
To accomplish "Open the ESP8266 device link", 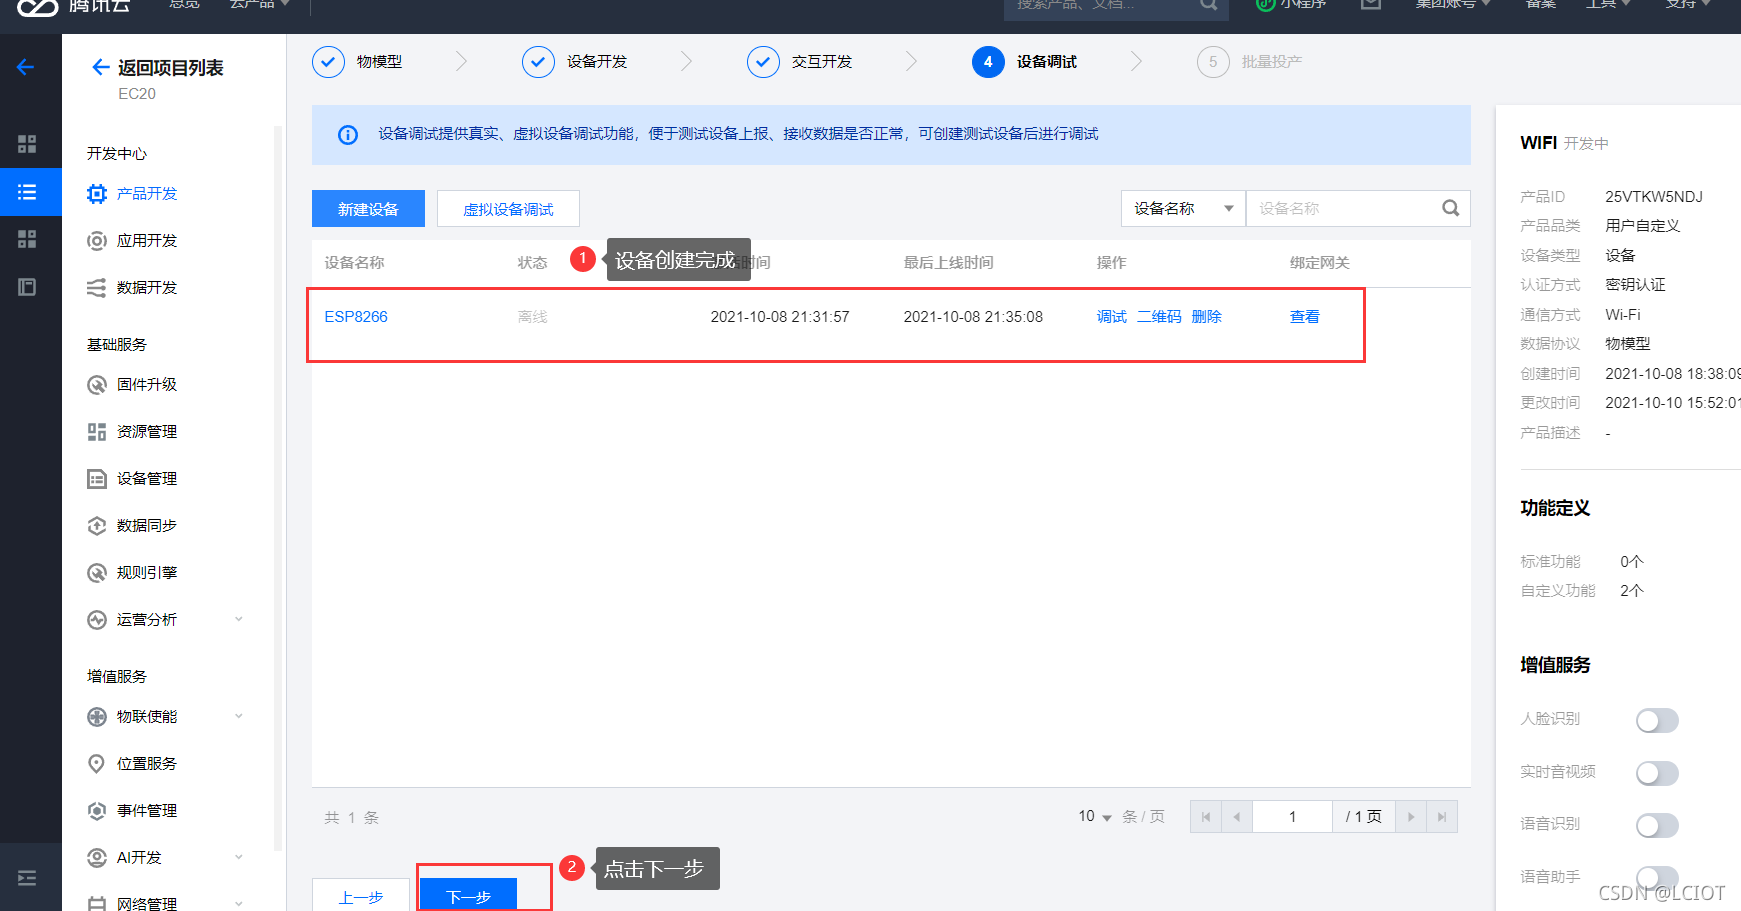I will coord(356,317).
